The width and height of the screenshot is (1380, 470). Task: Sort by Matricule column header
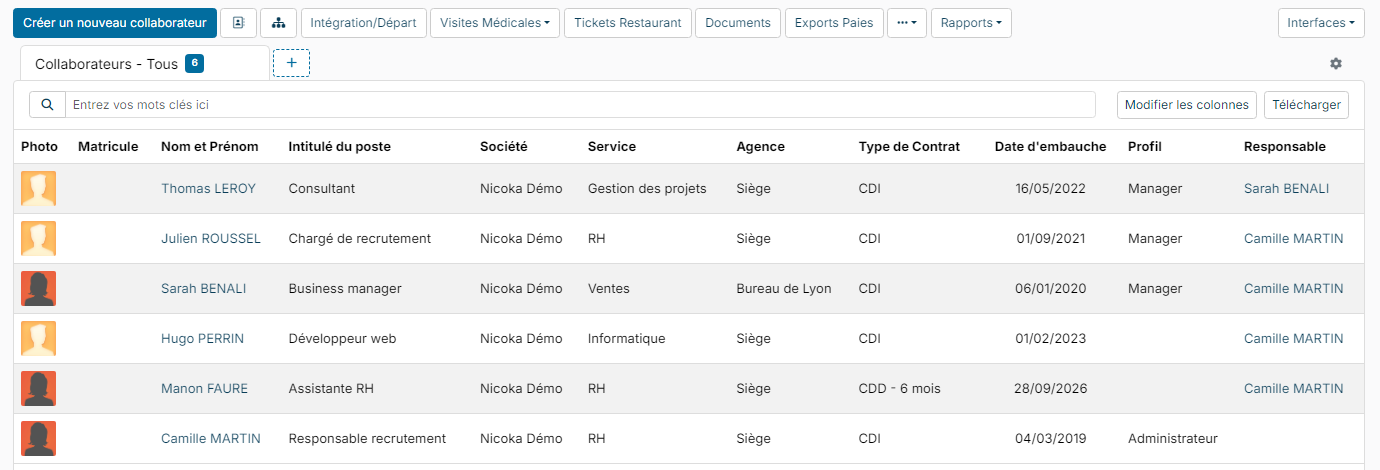click(108, 146)
